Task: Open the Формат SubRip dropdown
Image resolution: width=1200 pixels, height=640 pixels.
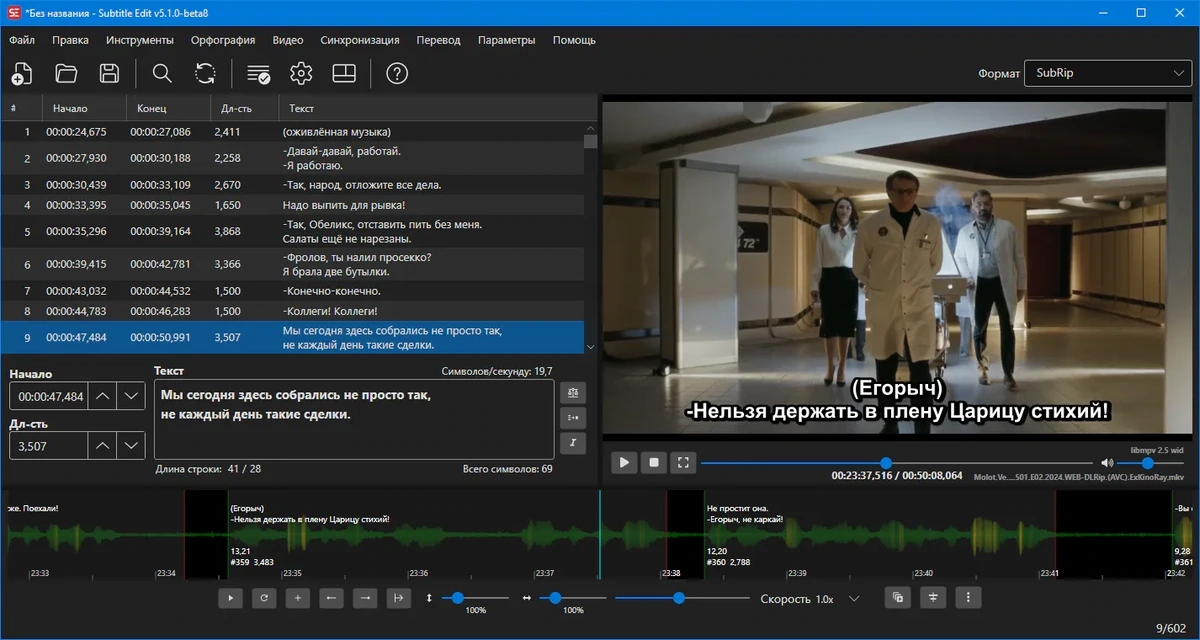Action: (x=1106, y=73)
